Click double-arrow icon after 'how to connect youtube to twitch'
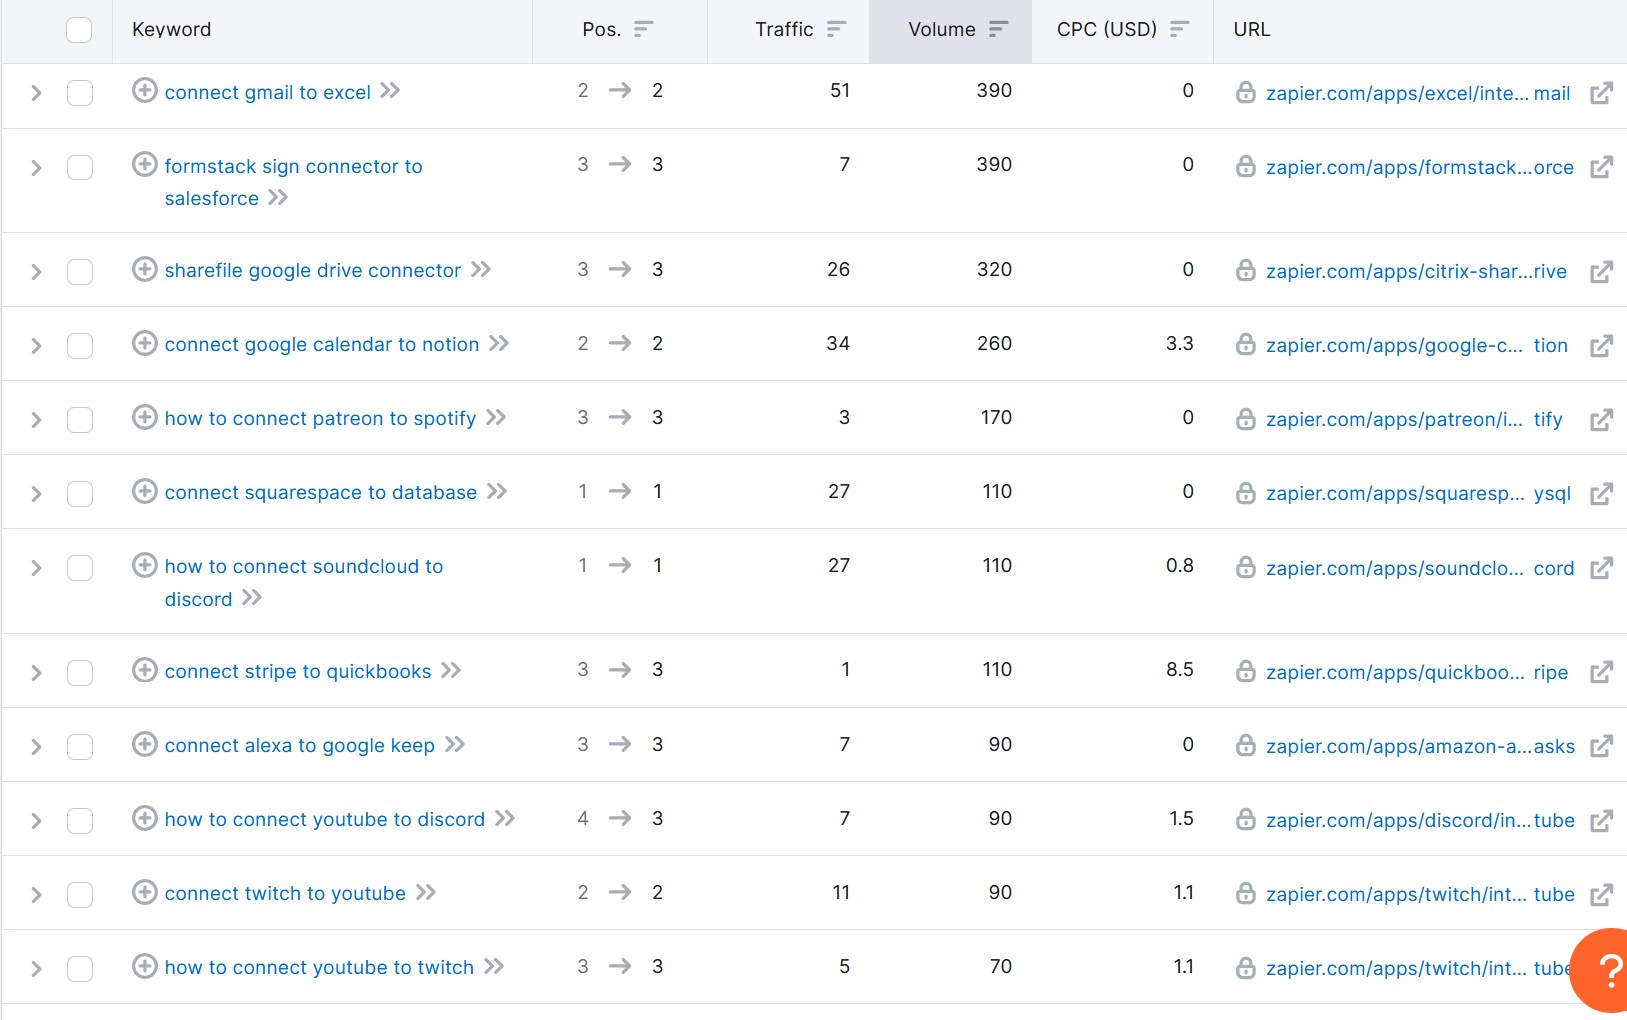1627x1020 pixels. [x=494, y=966]
